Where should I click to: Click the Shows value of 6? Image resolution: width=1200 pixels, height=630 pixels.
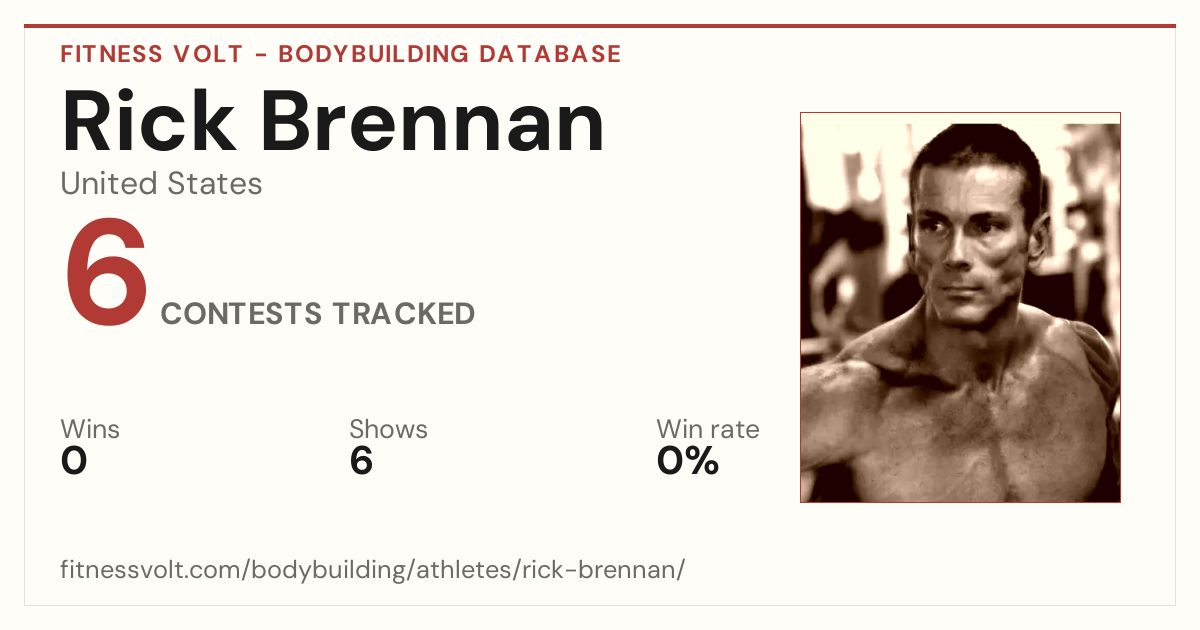click(x=361, y=461)
